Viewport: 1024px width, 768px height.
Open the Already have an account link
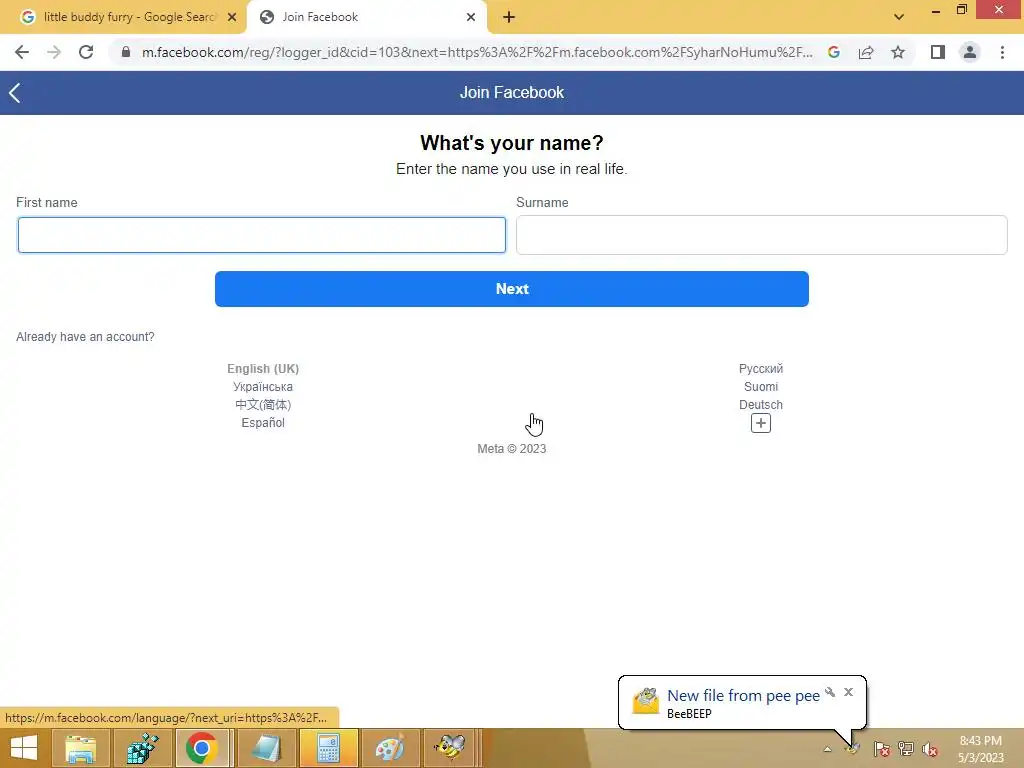85,337
